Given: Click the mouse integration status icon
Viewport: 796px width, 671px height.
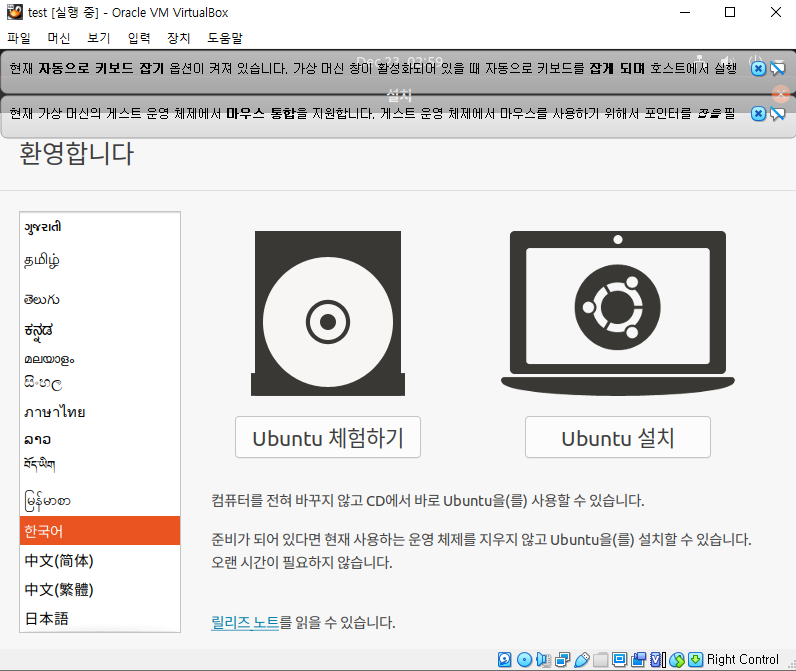Looking at the screenshot, I should click(x=677, y=659).
